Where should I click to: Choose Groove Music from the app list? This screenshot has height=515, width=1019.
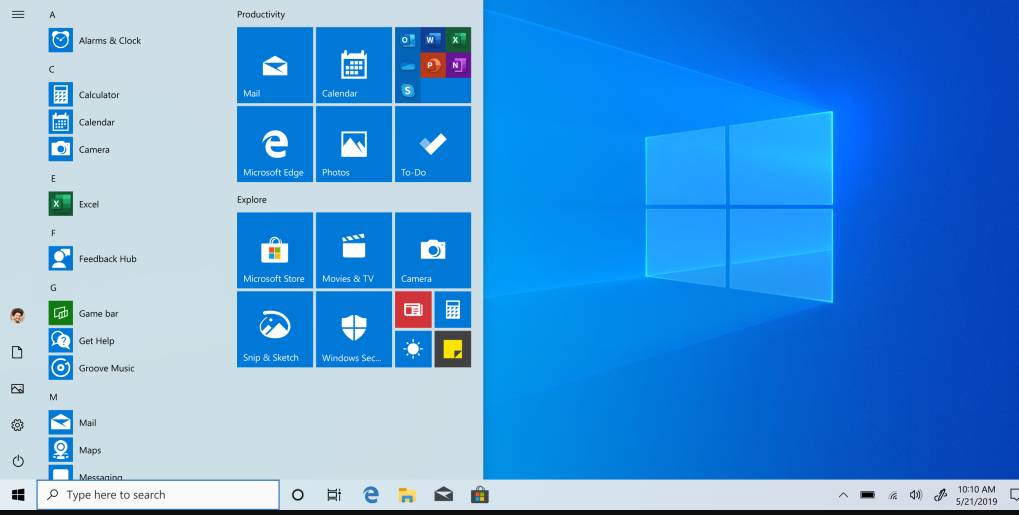pyautogui.click(x=106, y=368)
